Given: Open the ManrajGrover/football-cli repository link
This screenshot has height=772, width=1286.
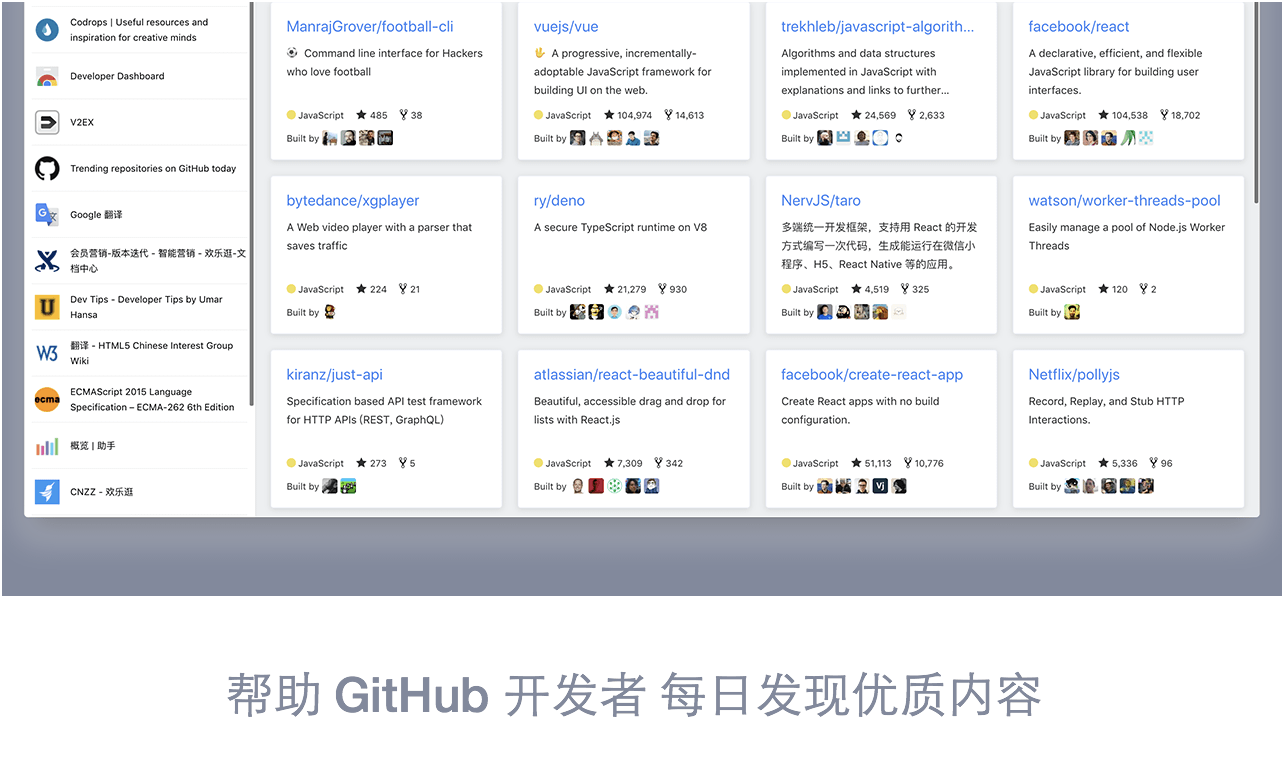Looking at the screenshot, I should (370, 27).
